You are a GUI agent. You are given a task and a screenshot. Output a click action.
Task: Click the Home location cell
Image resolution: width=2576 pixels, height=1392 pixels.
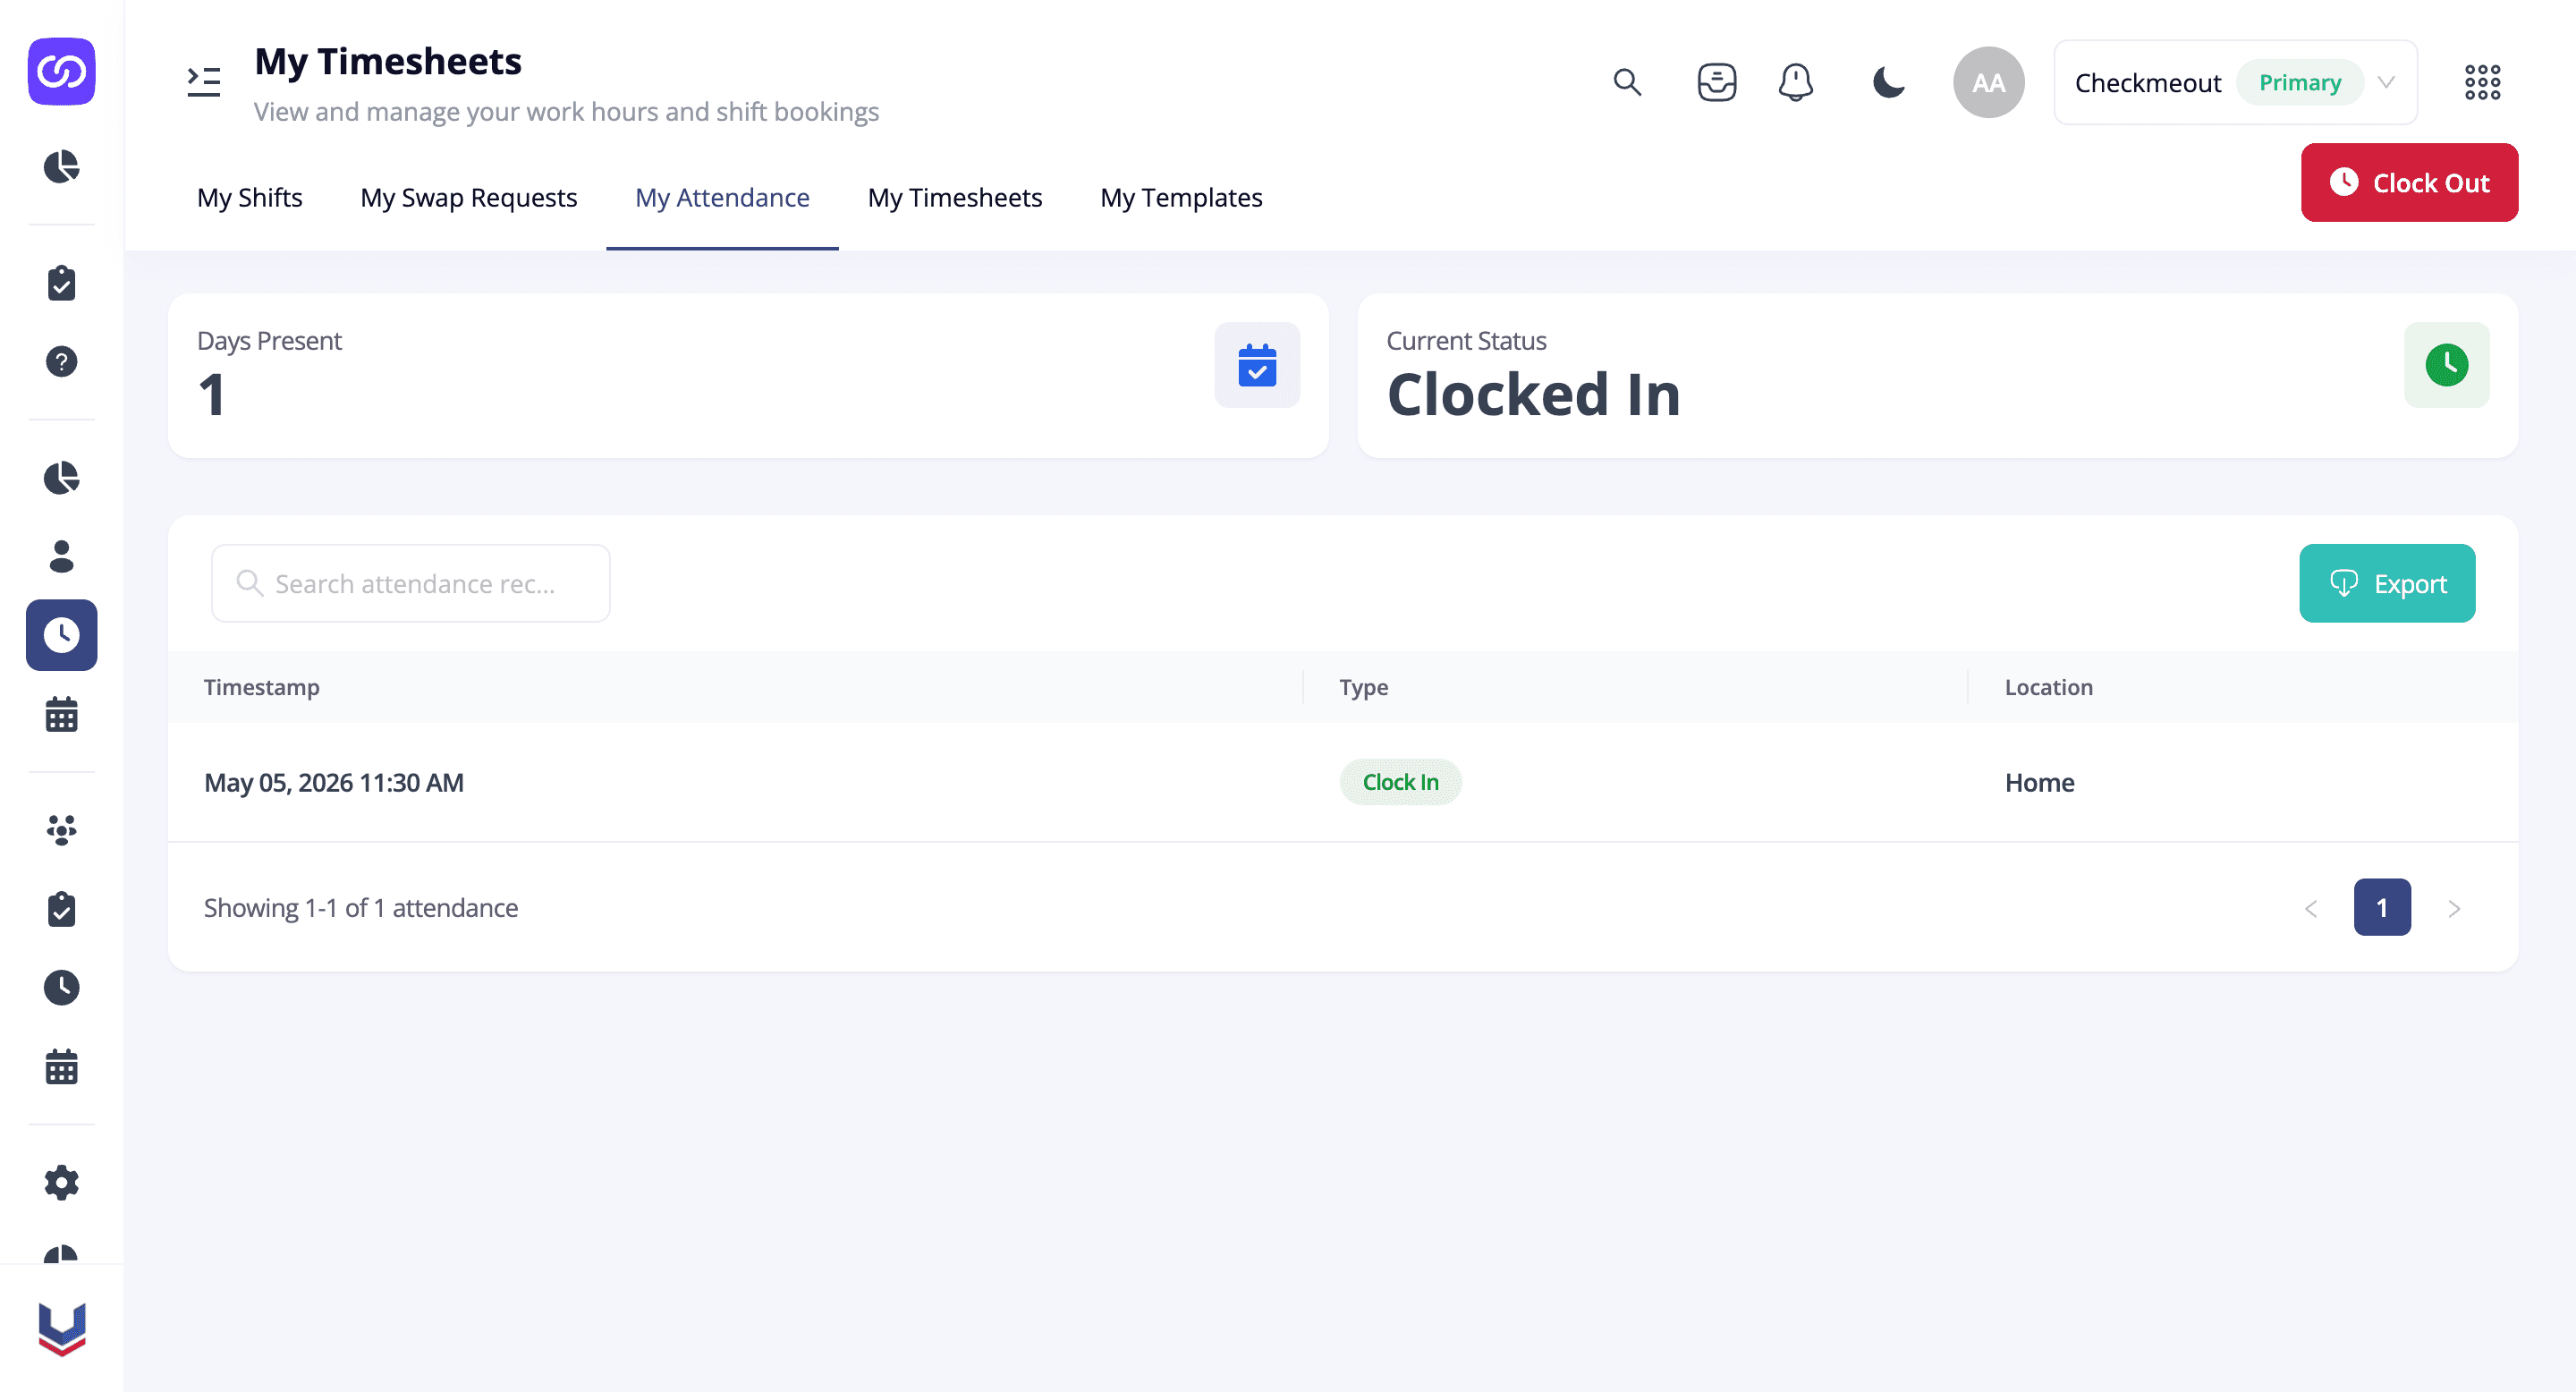(x=2040, y=782)
